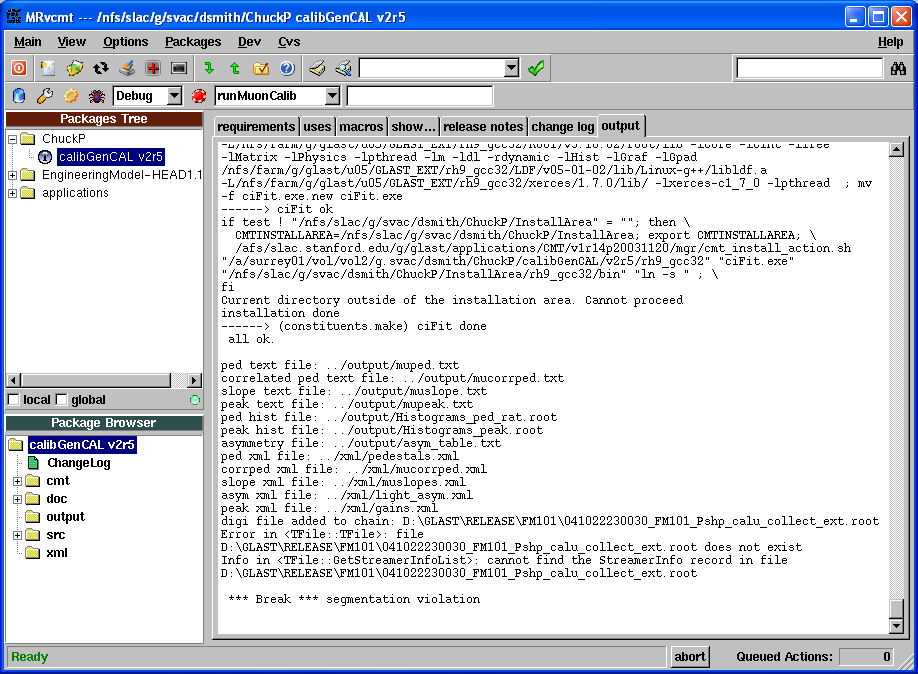Click the output pane scroll down arrow
This screenshot has width=918, height=674.
click(896, 626)
